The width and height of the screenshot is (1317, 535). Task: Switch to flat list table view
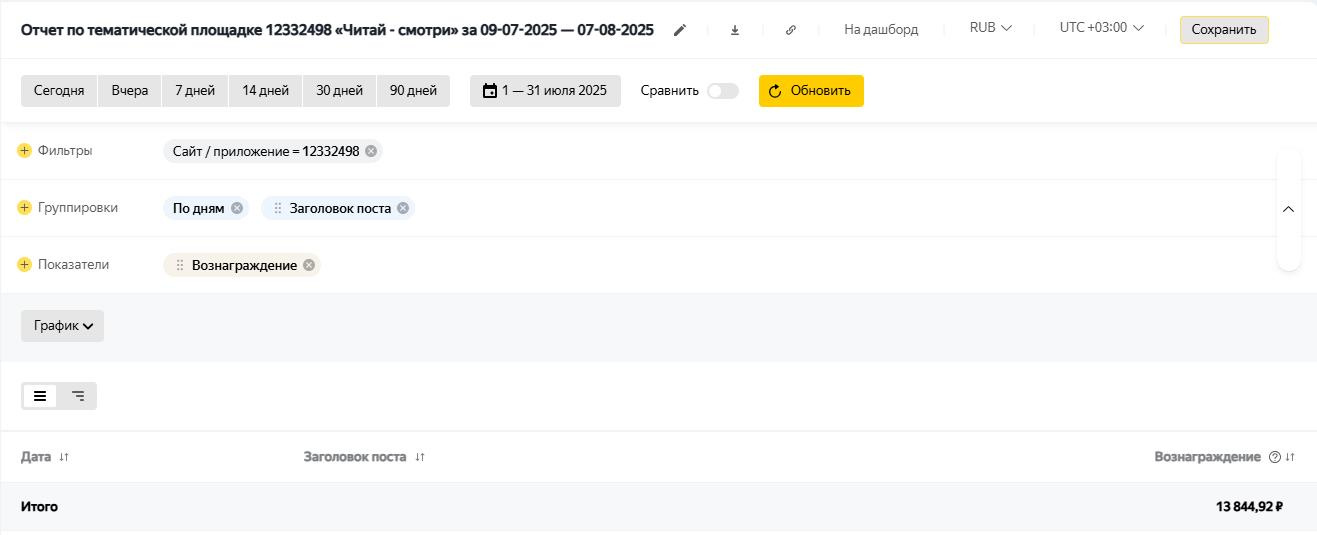coord(40,396)
